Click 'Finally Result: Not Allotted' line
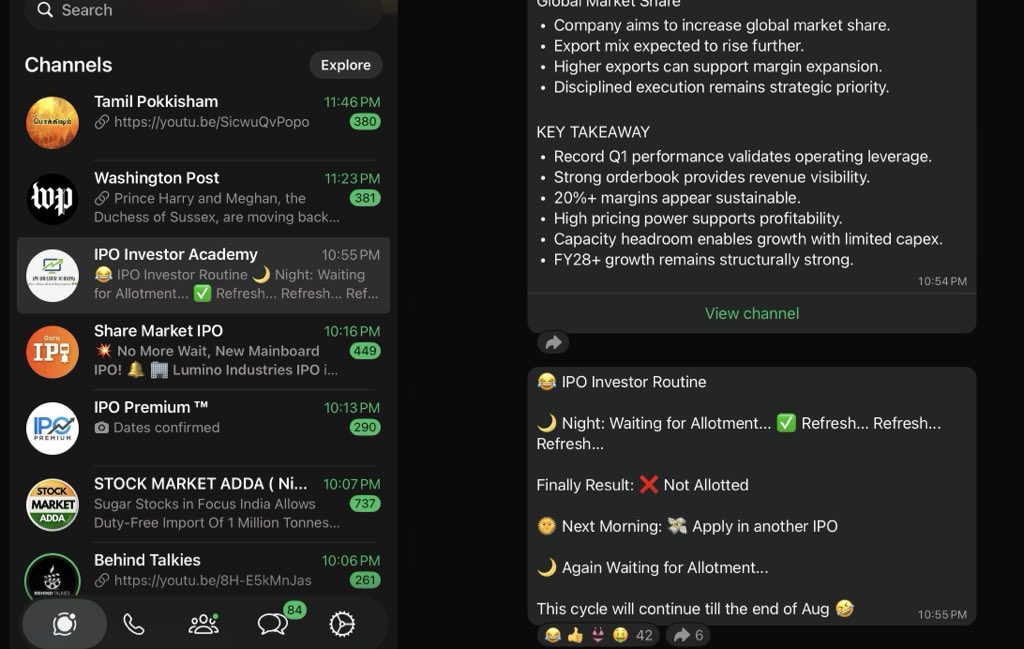The height and width of the screenshot is (649, 1024). pyautogui.click(x=643, y=485)
